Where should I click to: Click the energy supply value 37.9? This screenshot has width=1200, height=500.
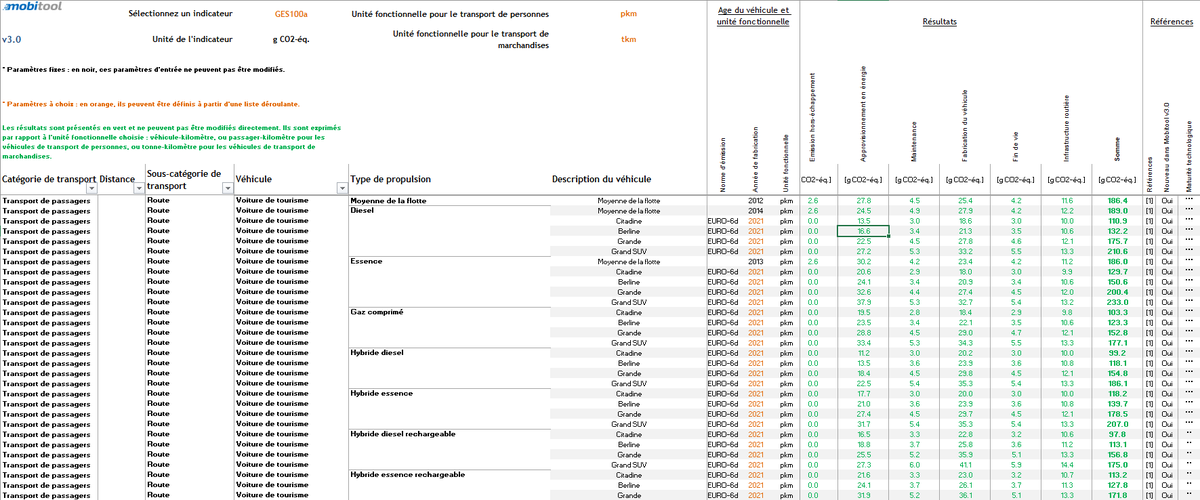(x=864, y=301)
